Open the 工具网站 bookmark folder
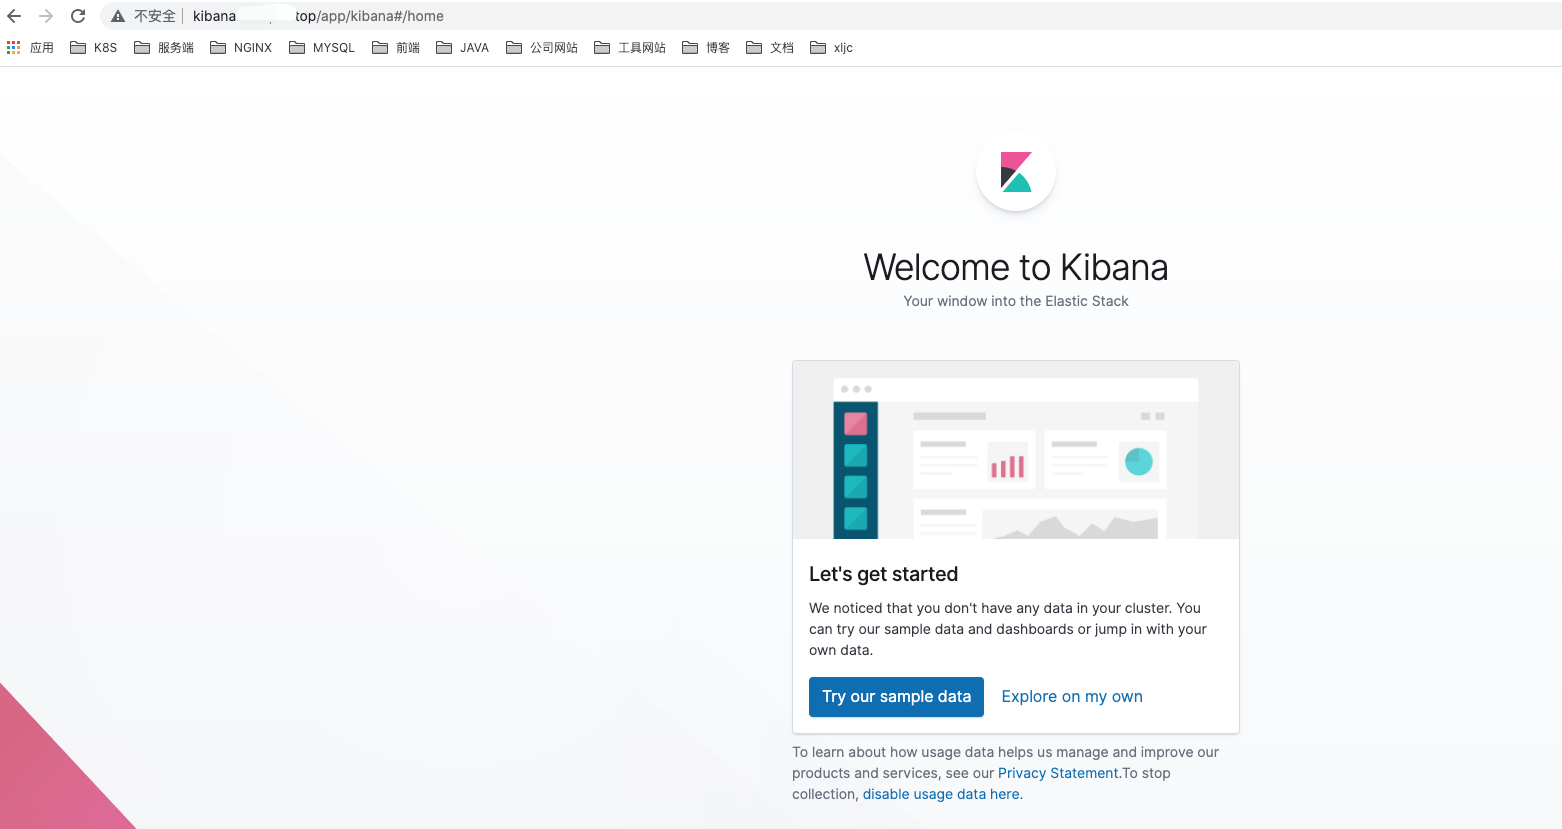The height and width of the screenshot is (829, 1562). coord(630,48)
